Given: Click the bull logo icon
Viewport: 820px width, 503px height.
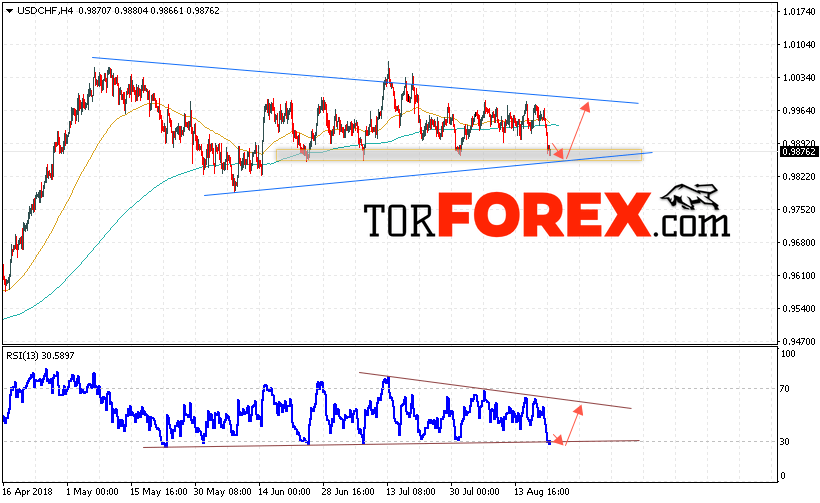Looking at the screenshot, I should point(691,197).
